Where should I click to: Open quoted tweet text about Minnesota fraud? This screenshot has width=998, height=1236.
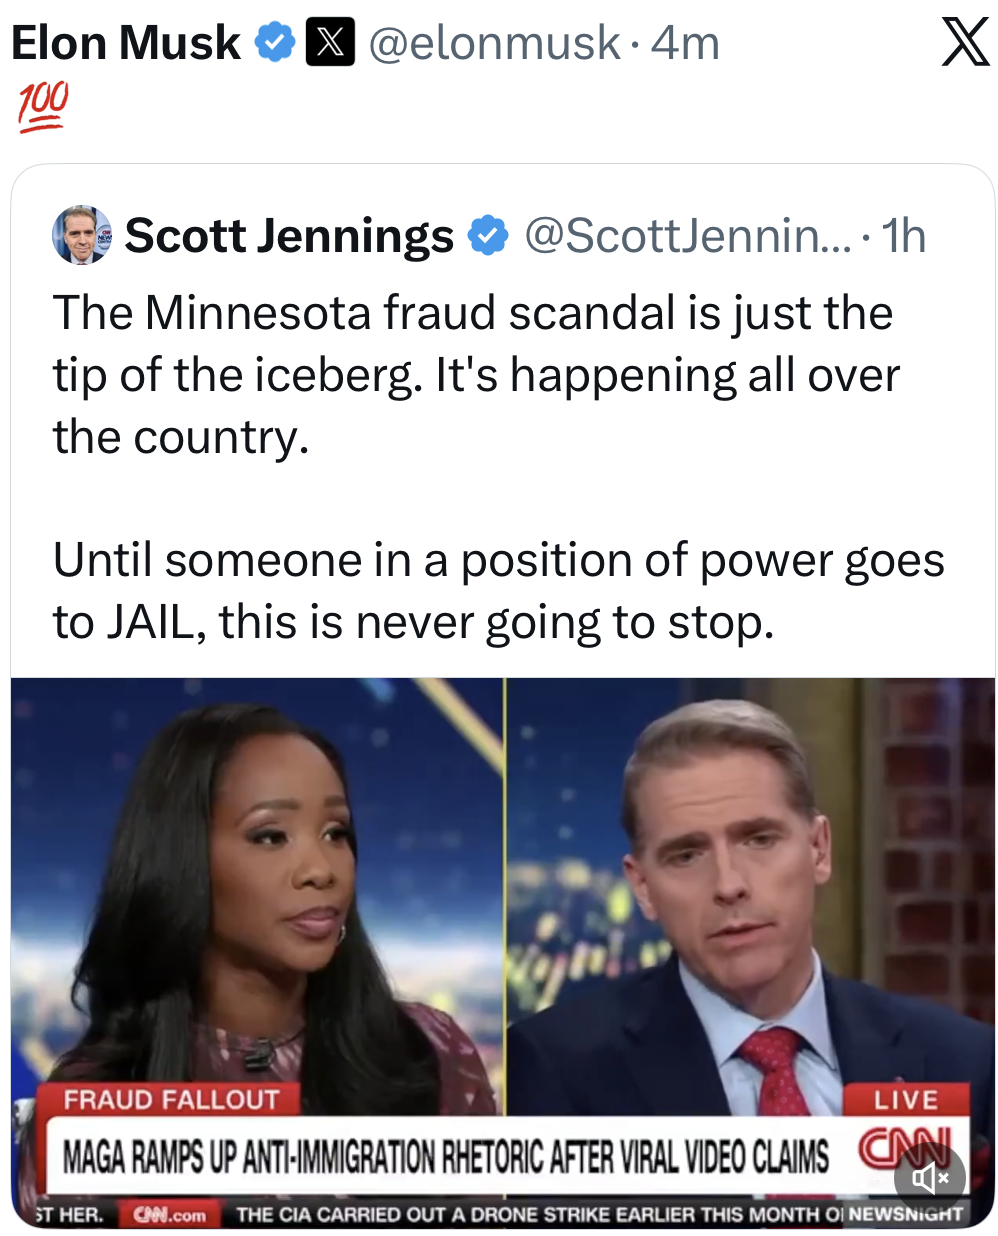pos(498,467)
